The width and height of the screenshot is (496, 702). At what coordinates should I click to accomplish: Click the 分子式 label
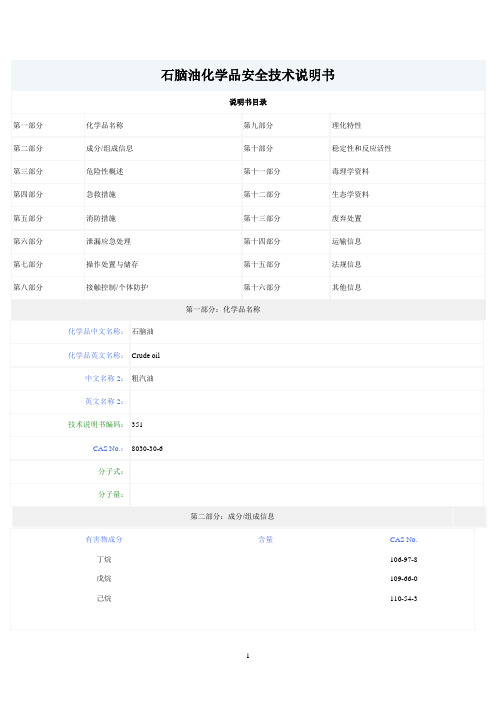pos(111,471)
